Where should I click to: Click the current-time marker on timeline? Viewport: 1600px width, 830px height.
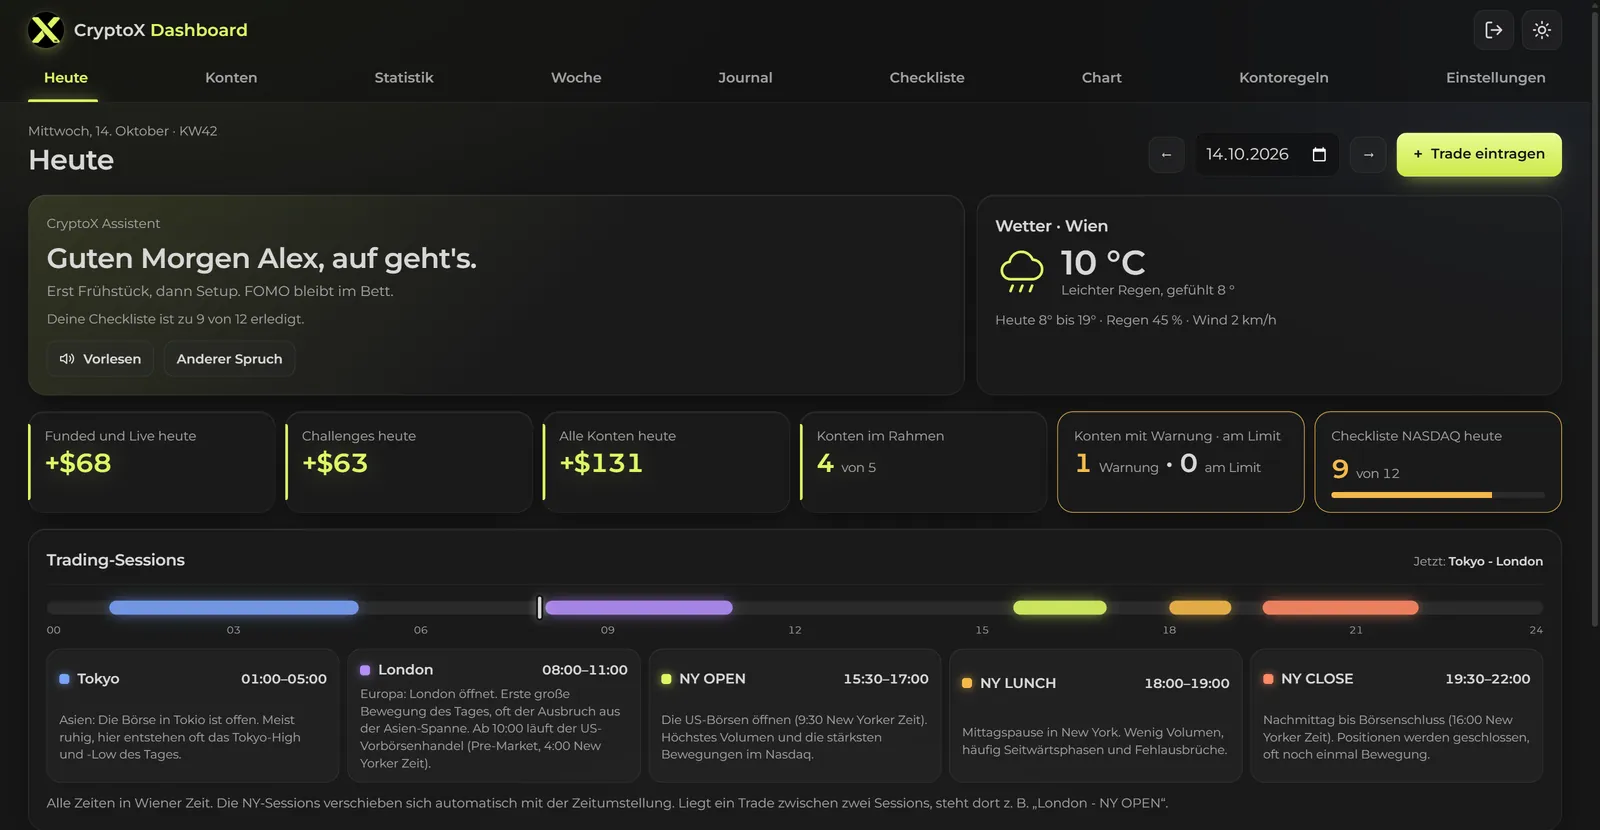tap(540, 607)
